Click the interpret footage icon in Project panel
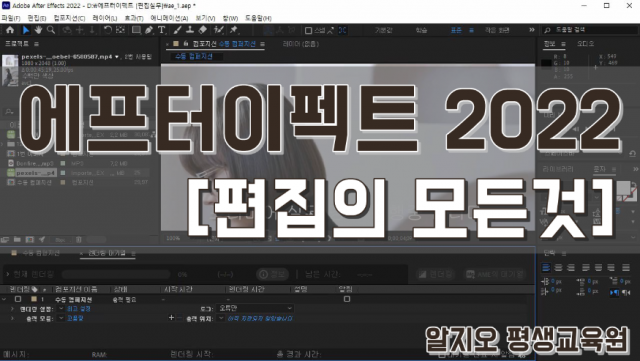Viewport: 640px width, 361px height. [5, 239]
